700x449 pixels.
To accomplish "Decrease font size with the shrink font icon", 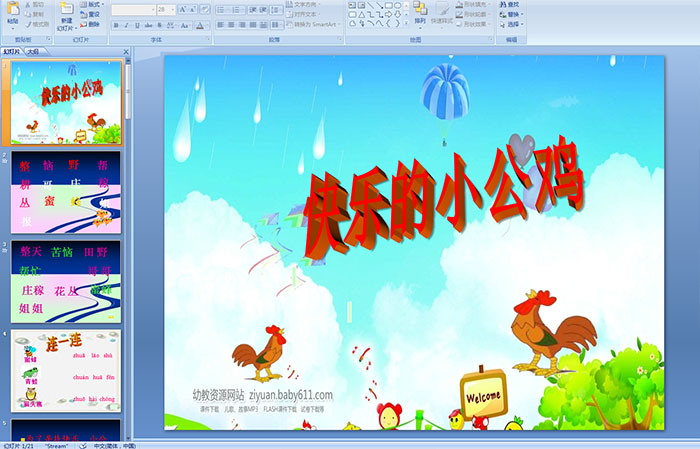I will 193,10.
